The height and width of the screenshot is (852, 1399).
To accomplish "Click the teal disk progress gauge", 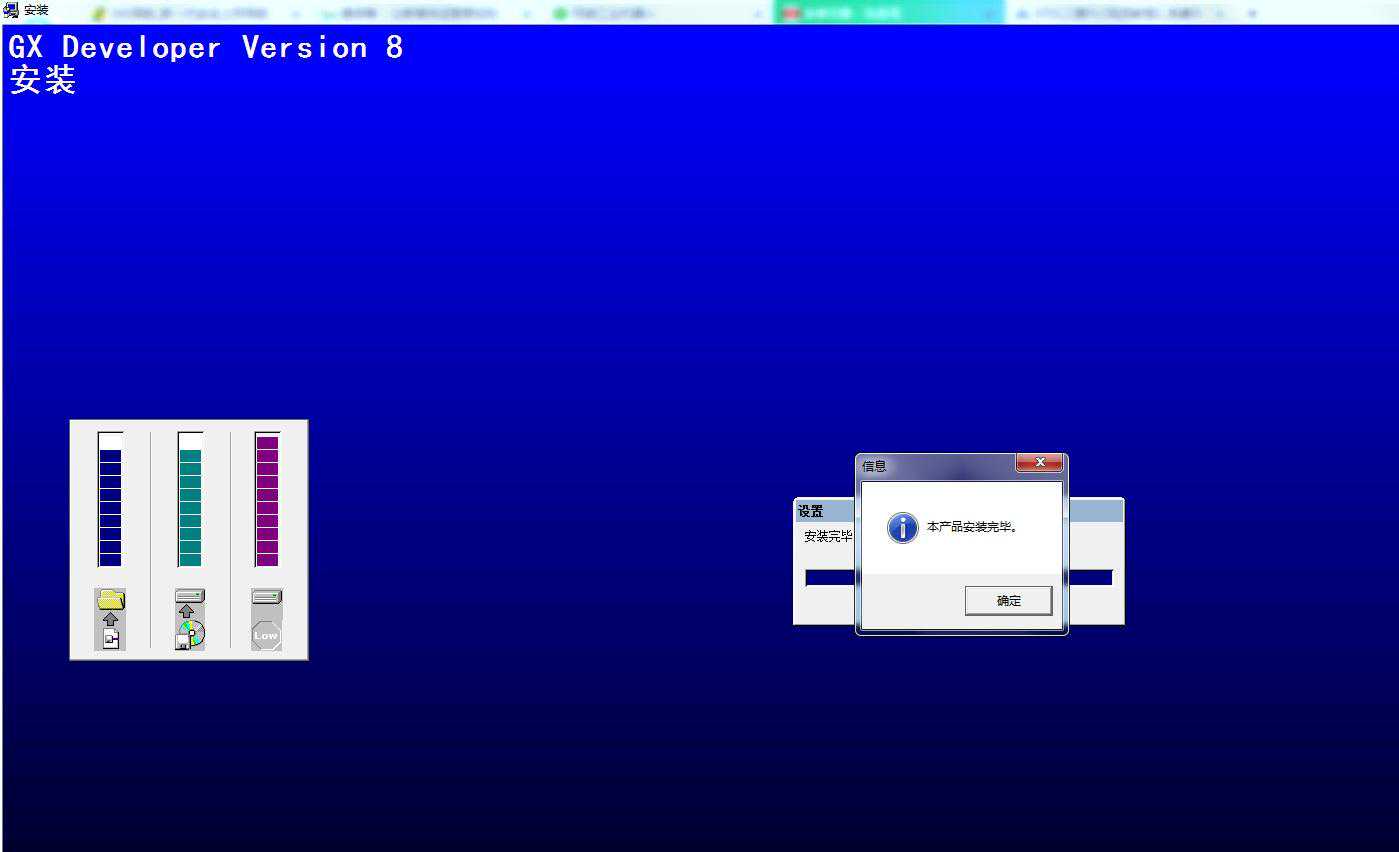I will [x=190, y=500].
